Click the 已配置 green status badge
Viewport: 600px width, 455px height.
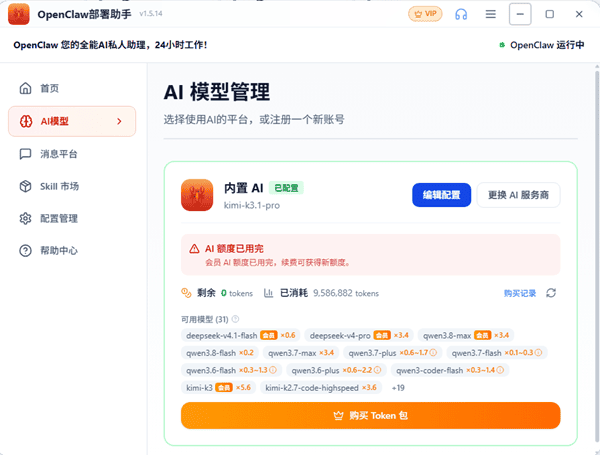click(x=286, y=188)
